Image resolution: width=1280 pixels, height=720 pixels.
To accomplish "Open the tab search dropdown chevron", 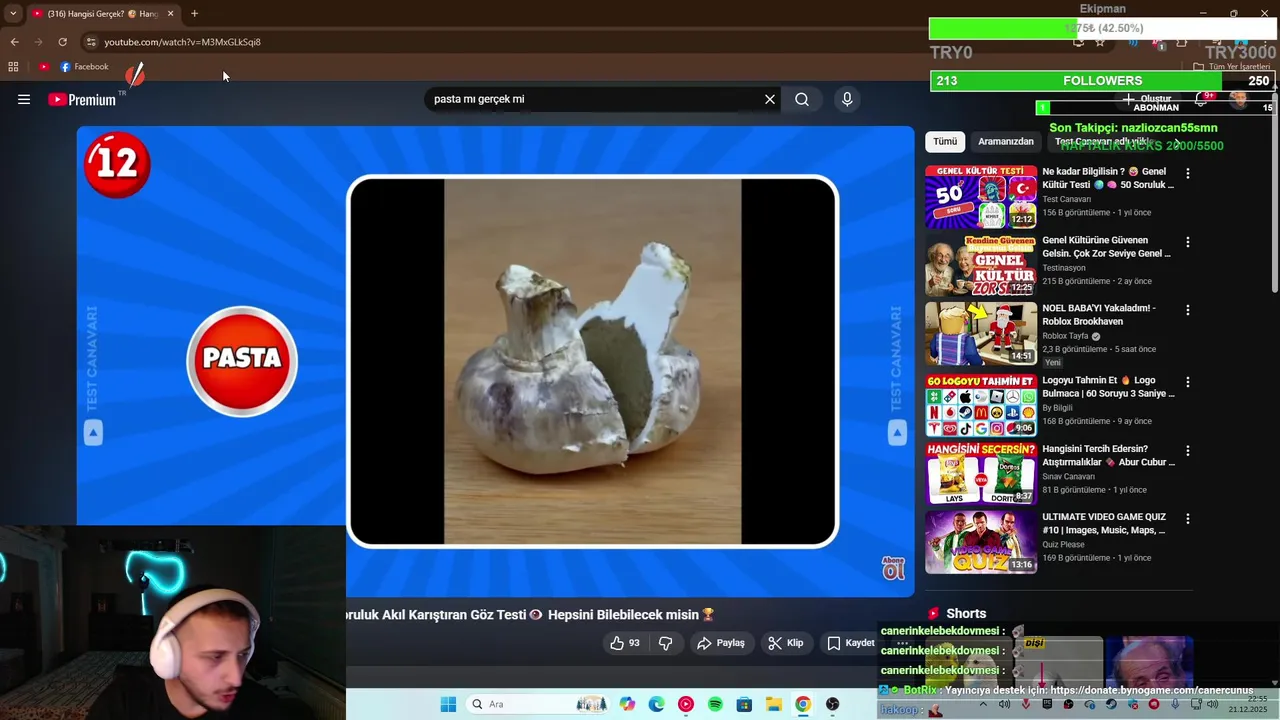I will (x=13, y=13).
